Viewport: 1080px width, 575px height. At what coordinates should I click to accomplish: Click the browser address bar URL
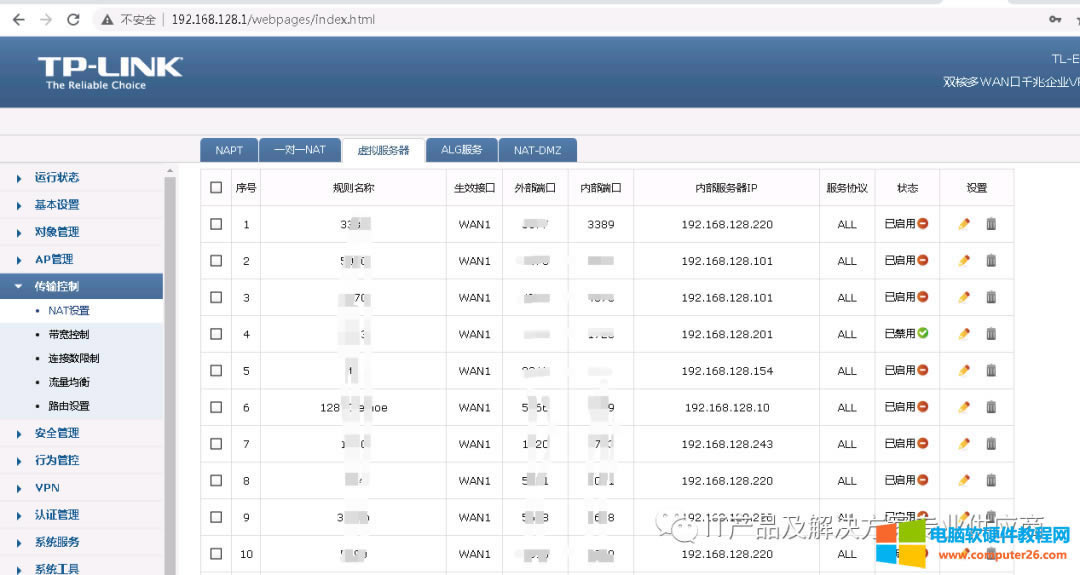click(x=273, y=19)
